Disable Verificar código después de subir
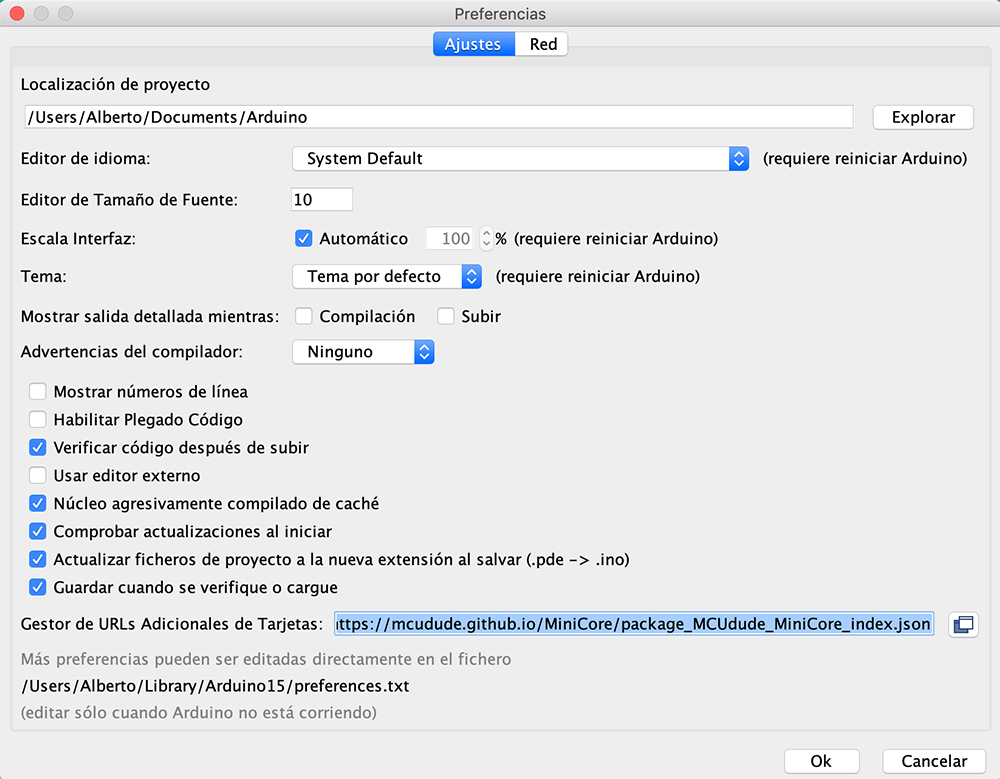 [x=38, y=448]
